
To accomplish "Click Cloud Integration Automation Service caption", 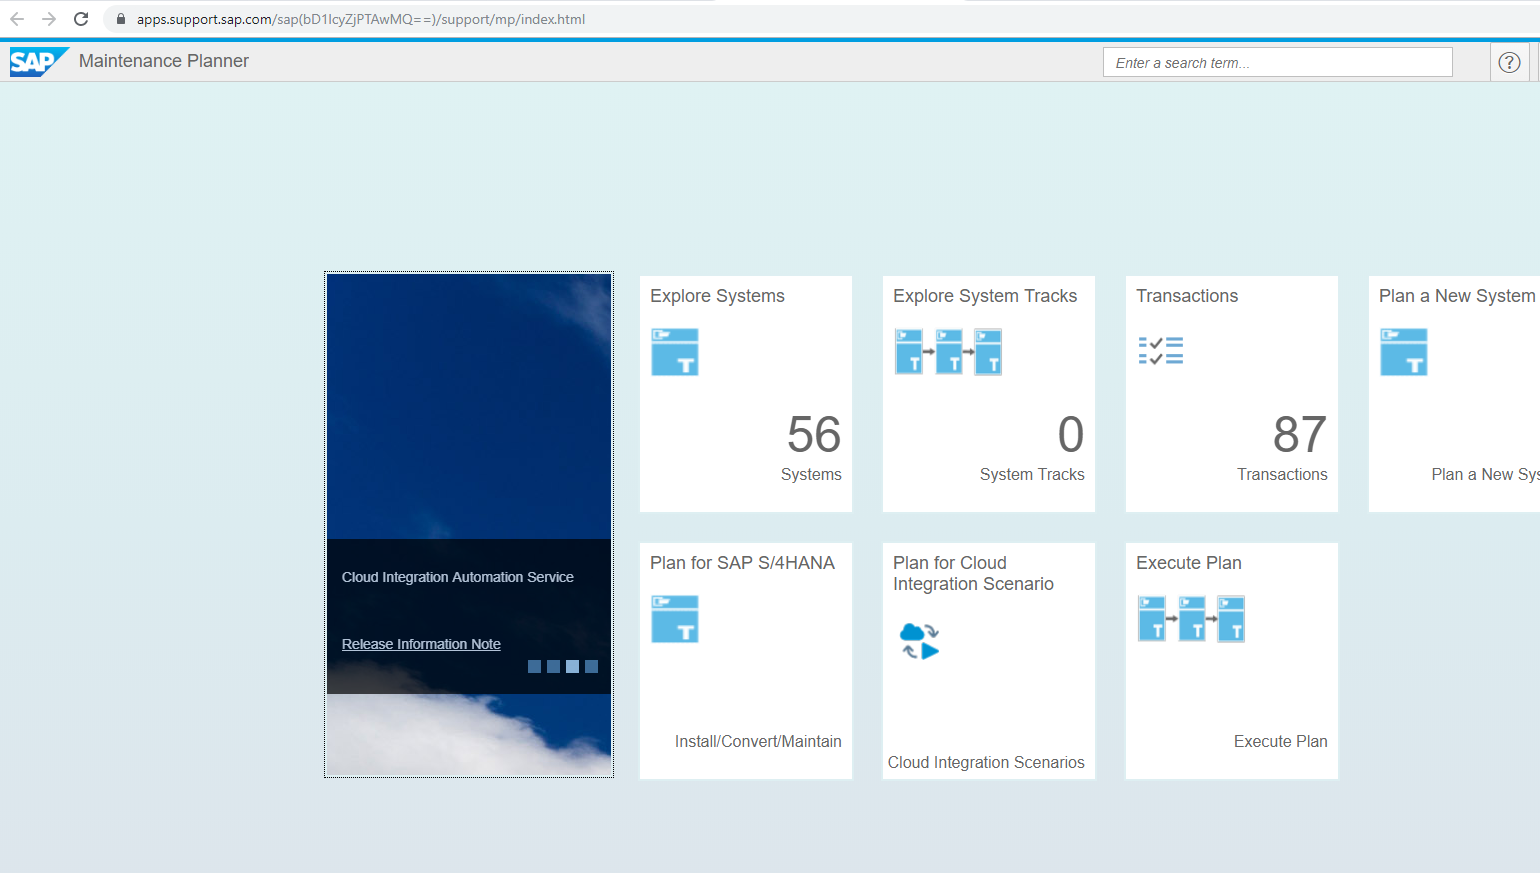I will click(458, 577).
